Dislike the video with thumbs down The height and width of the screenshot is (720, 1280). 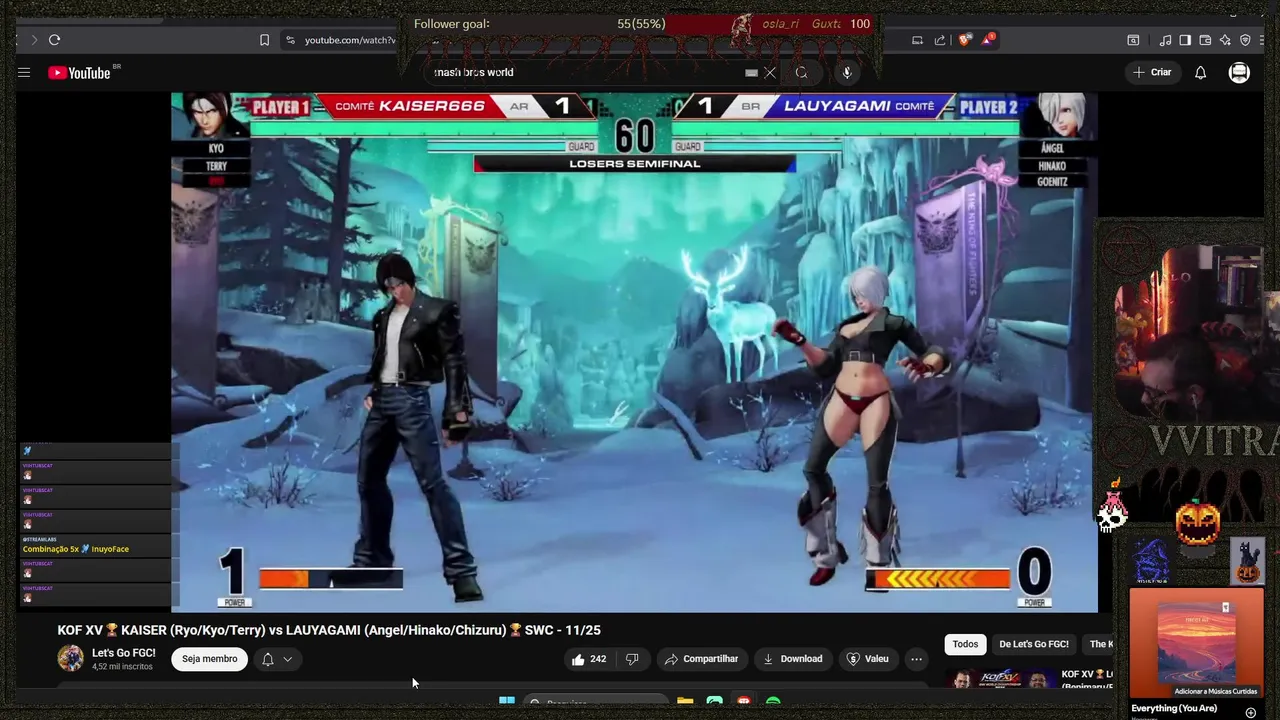[x=632, y=659]
